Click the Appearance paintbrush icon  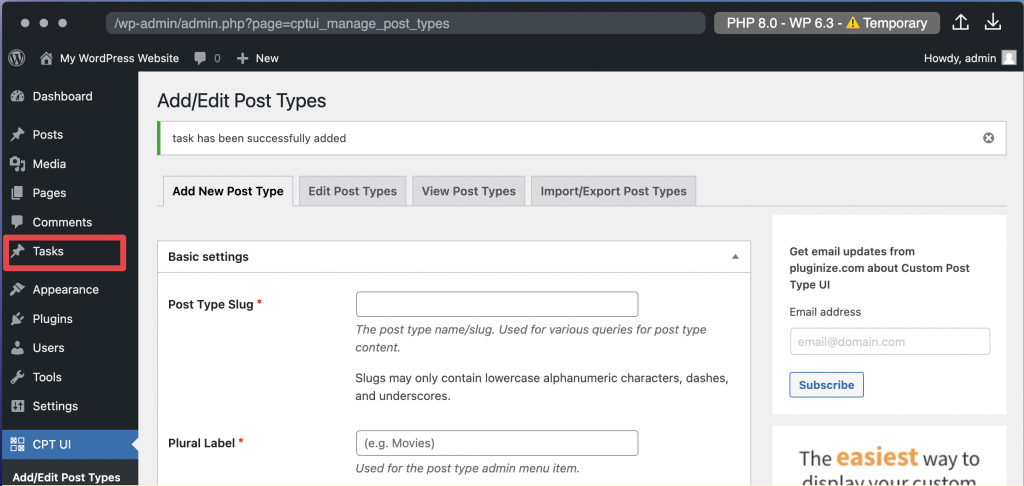pos(17,290)
